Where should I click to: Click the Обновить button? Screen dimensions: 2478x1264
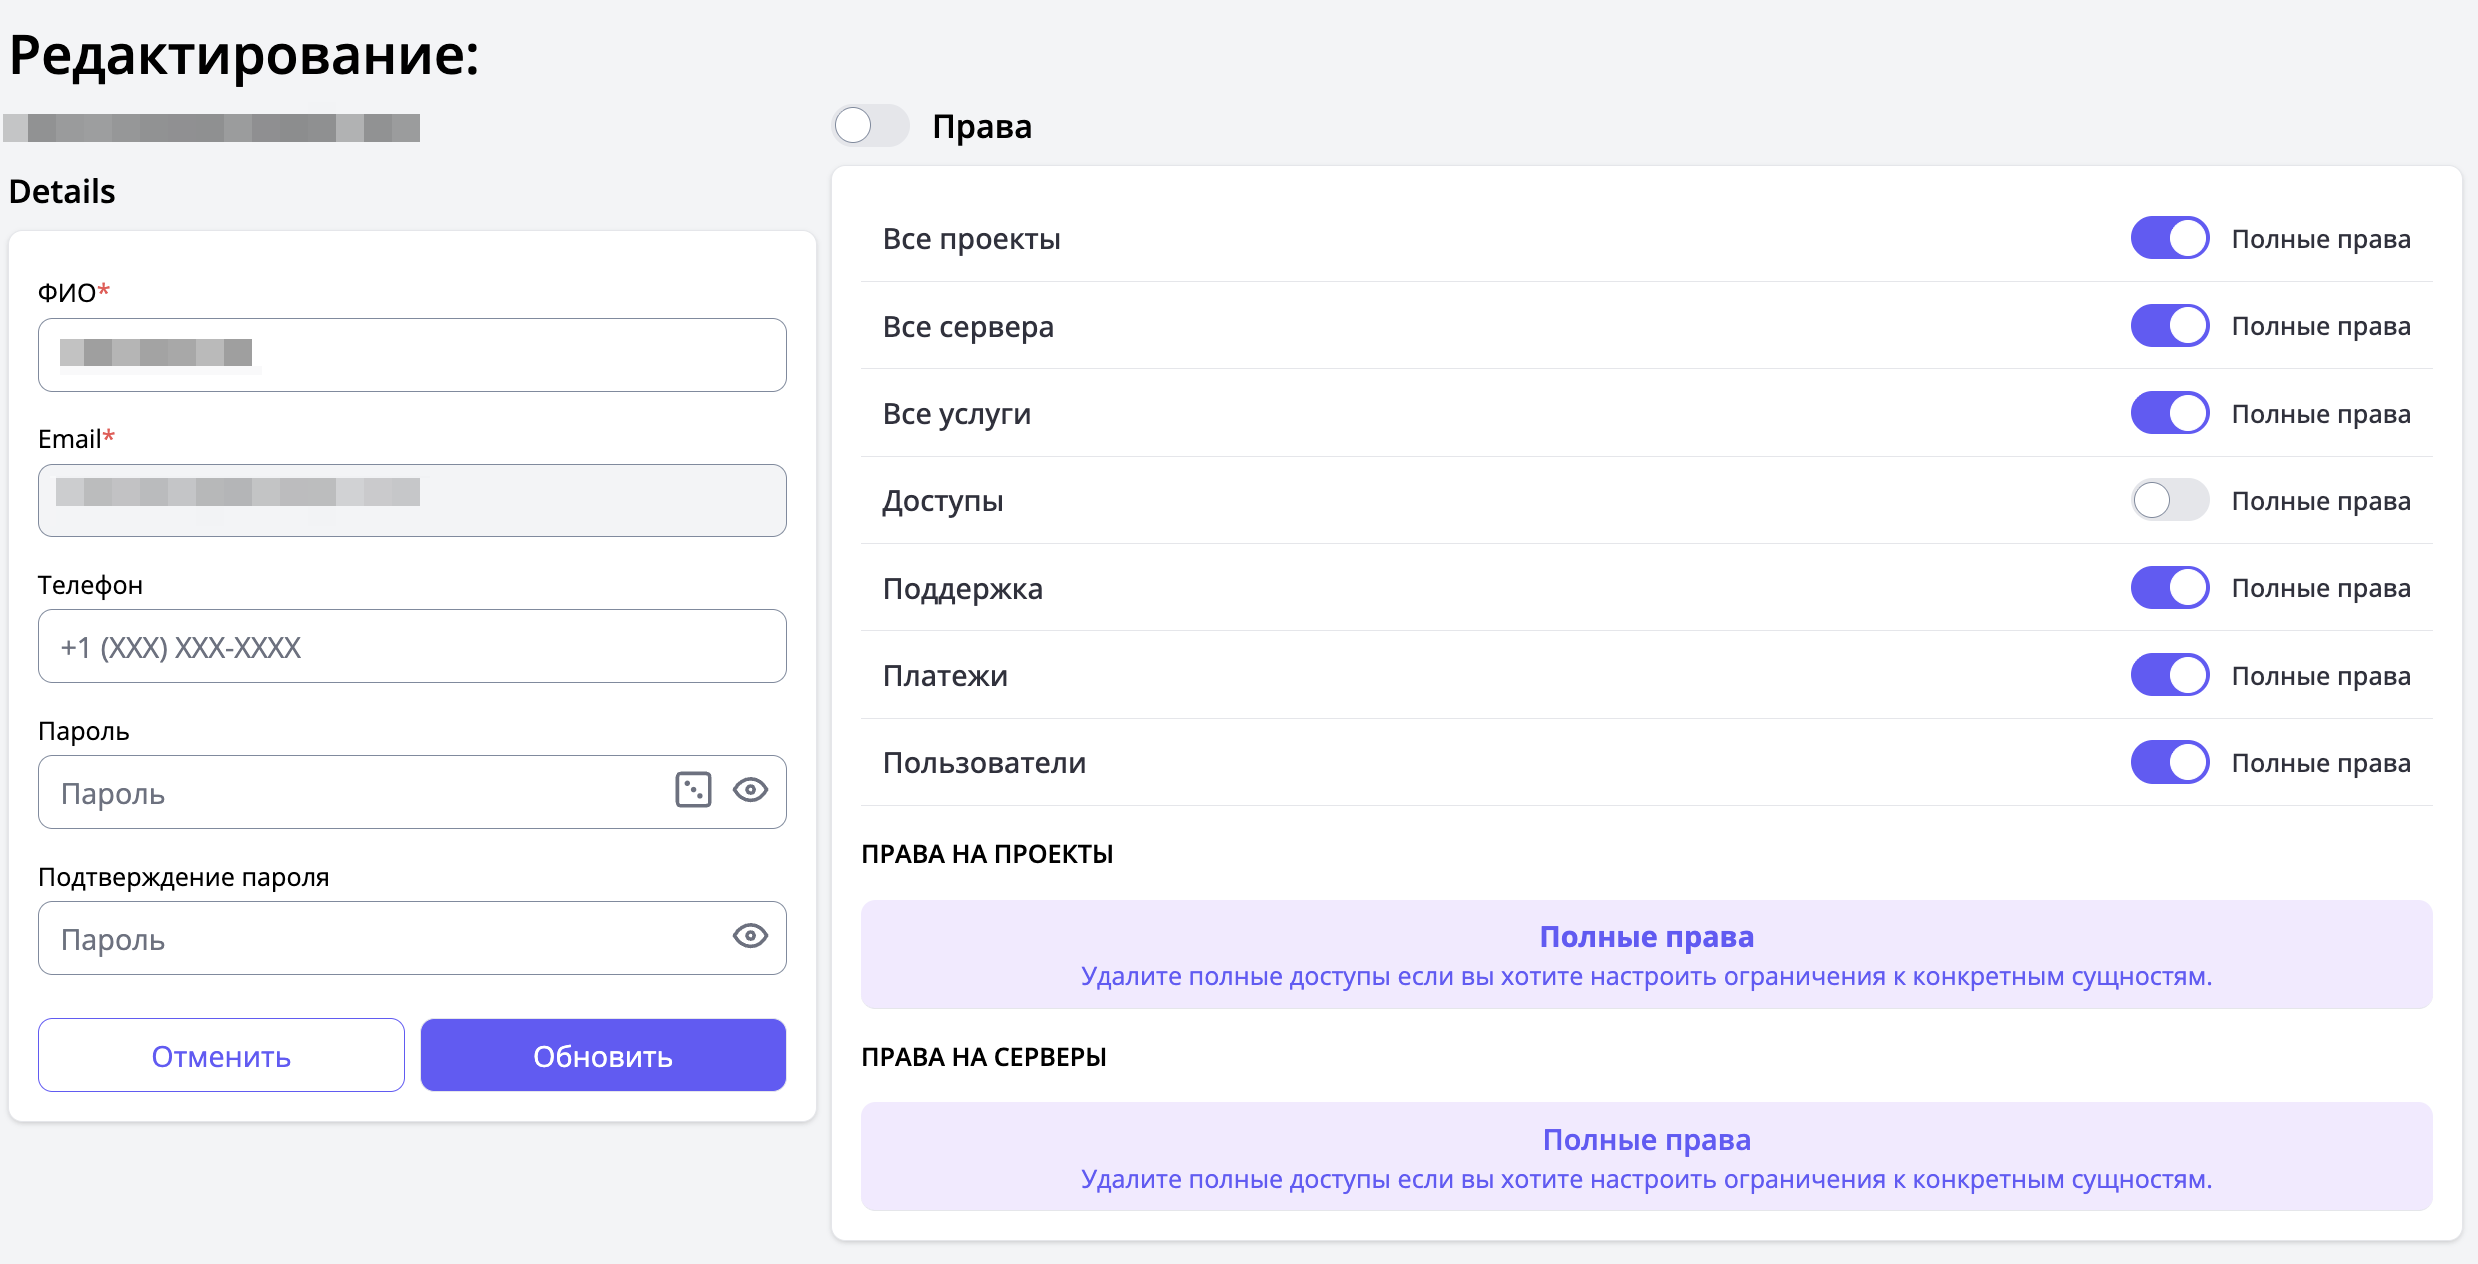click(603, 1056)
